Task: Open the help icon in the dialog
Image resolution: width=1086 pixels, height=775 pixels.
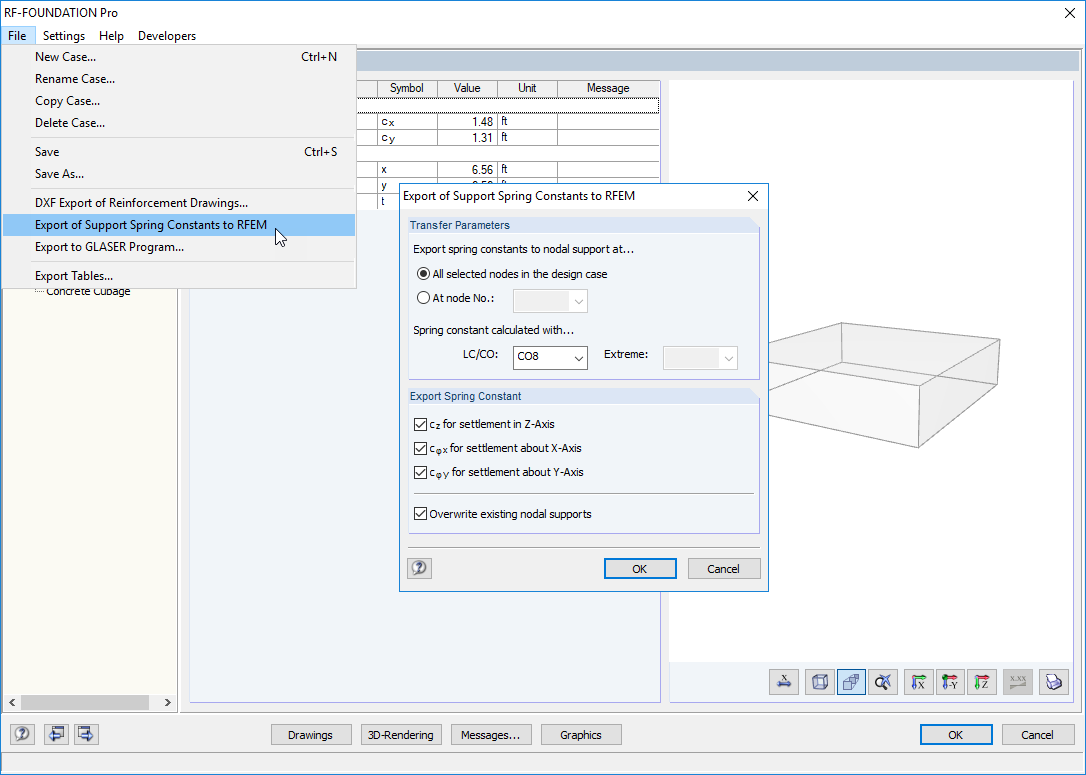Action: pyautogui.click(x=419, y=568)
